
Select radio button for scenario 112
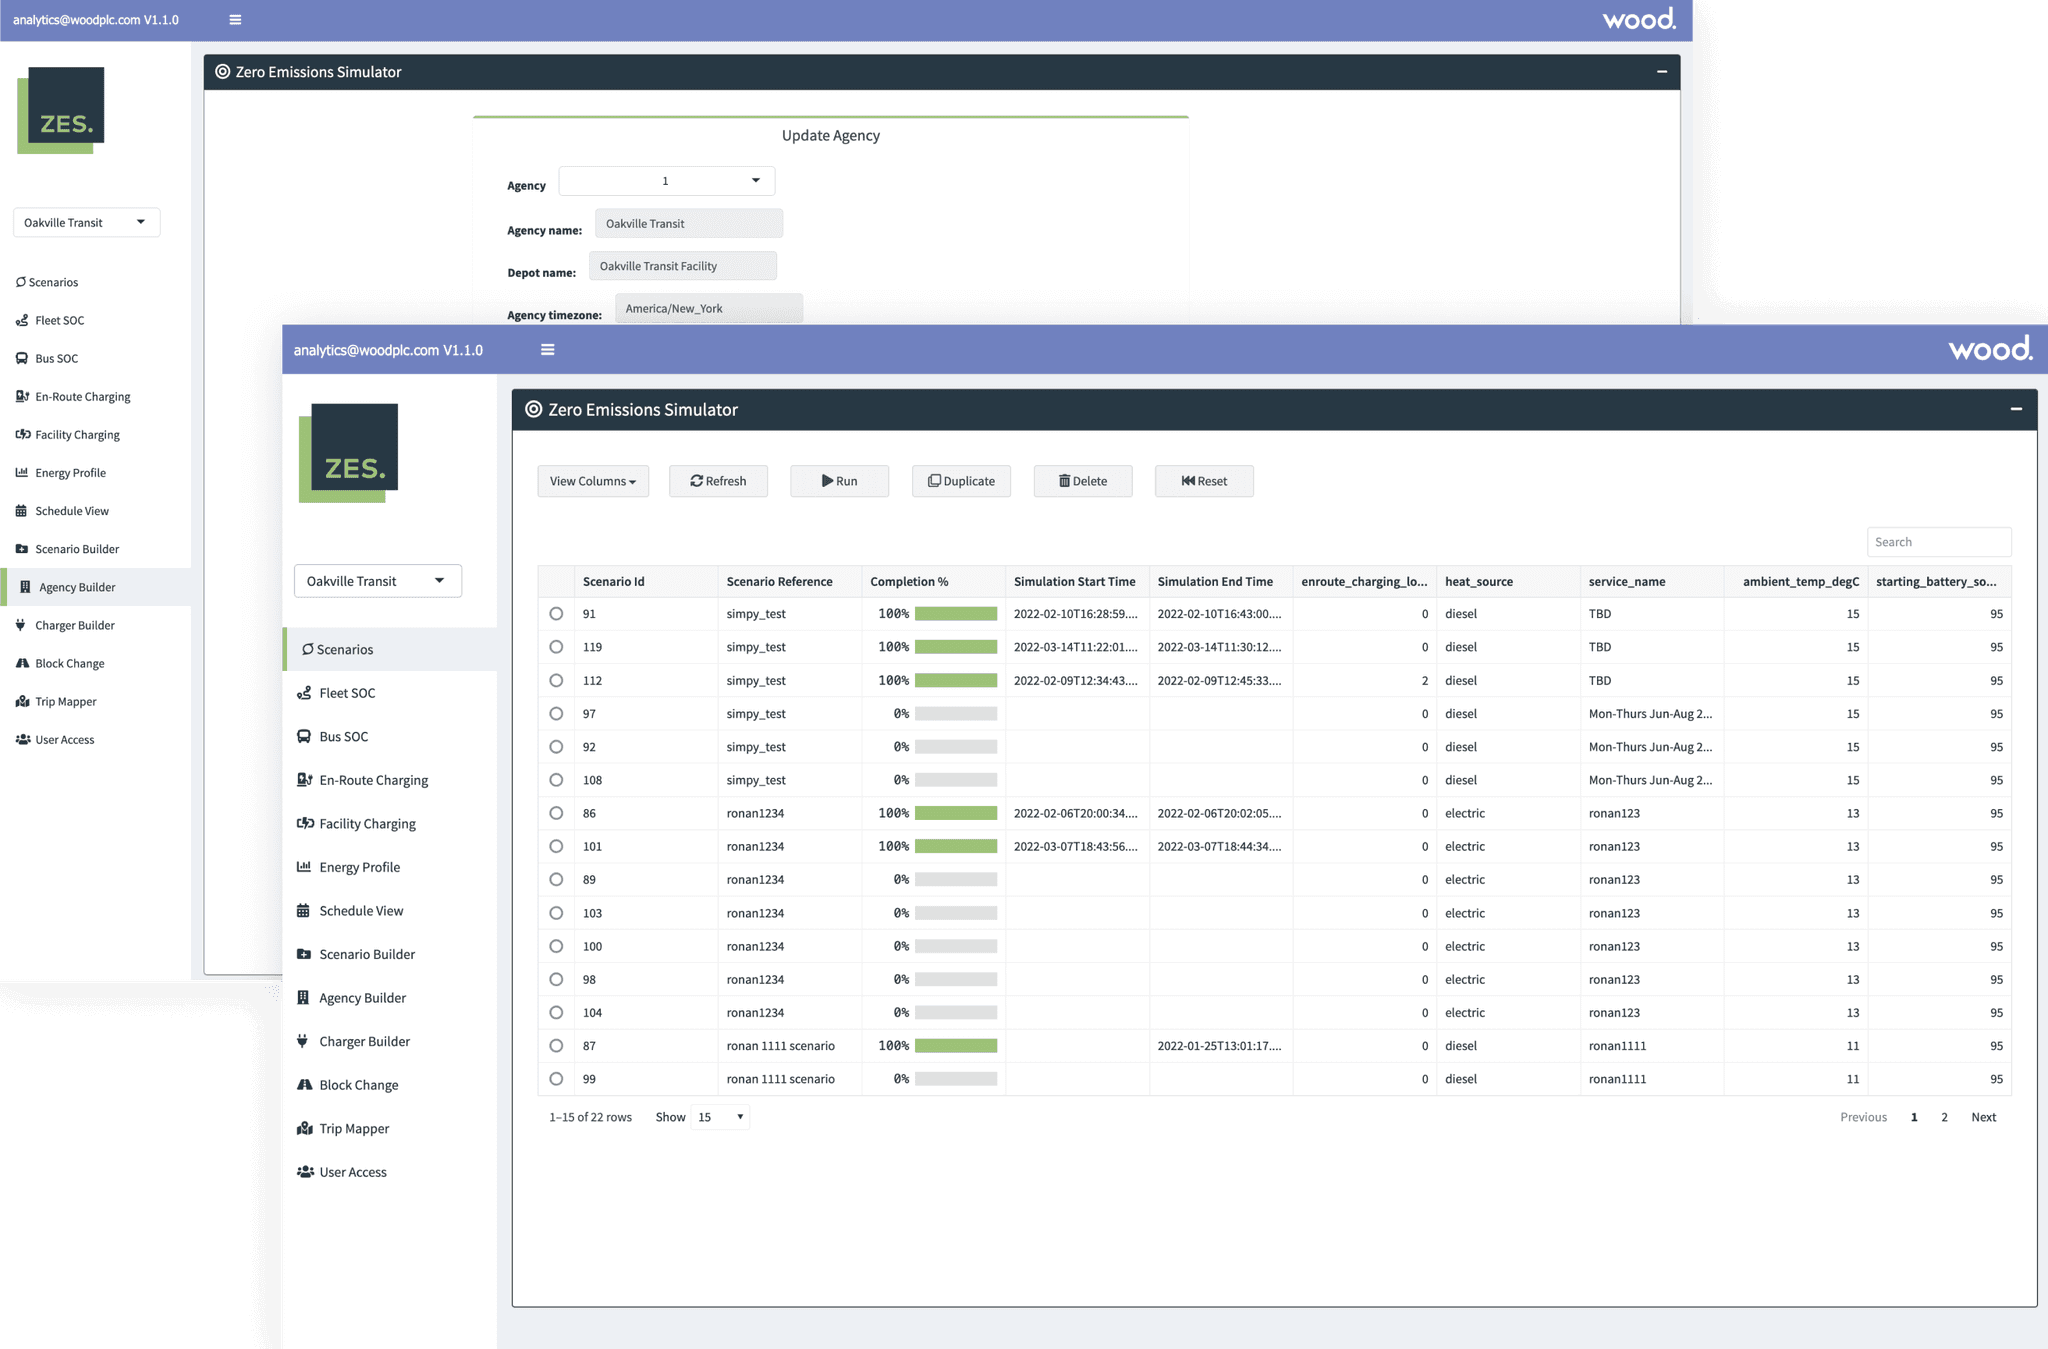[556, 680]
